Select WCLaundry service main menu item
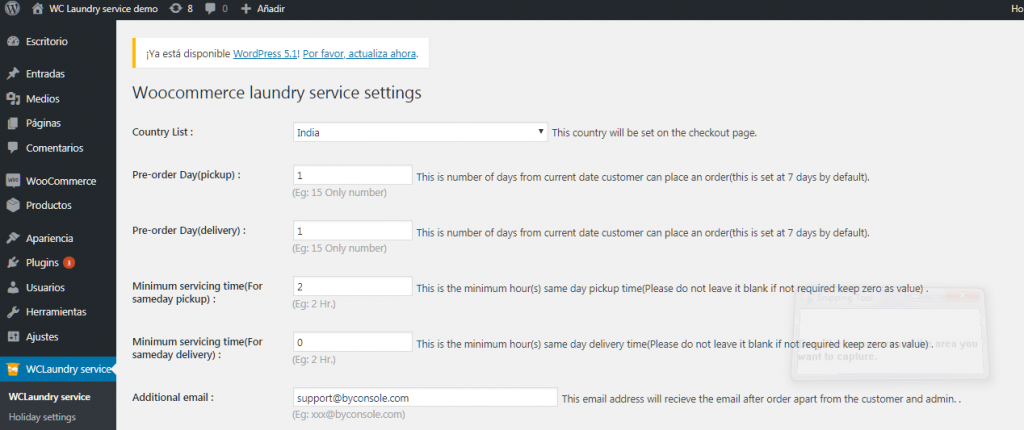 pyautogui.click(x=57, y=370)
